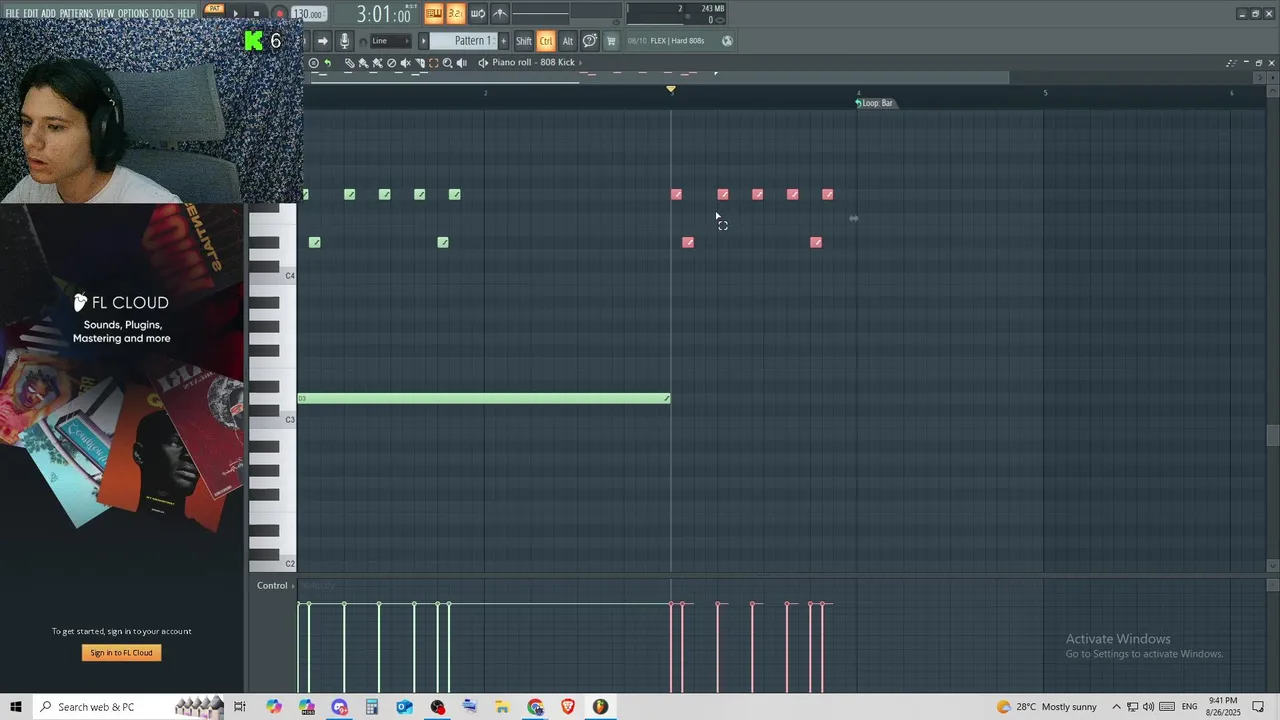Image resolution: width=1280 pixels, height=720 pixels.
Task: Choose the Zoom magnifier tool in piano roll
Action: pos(447,63)
